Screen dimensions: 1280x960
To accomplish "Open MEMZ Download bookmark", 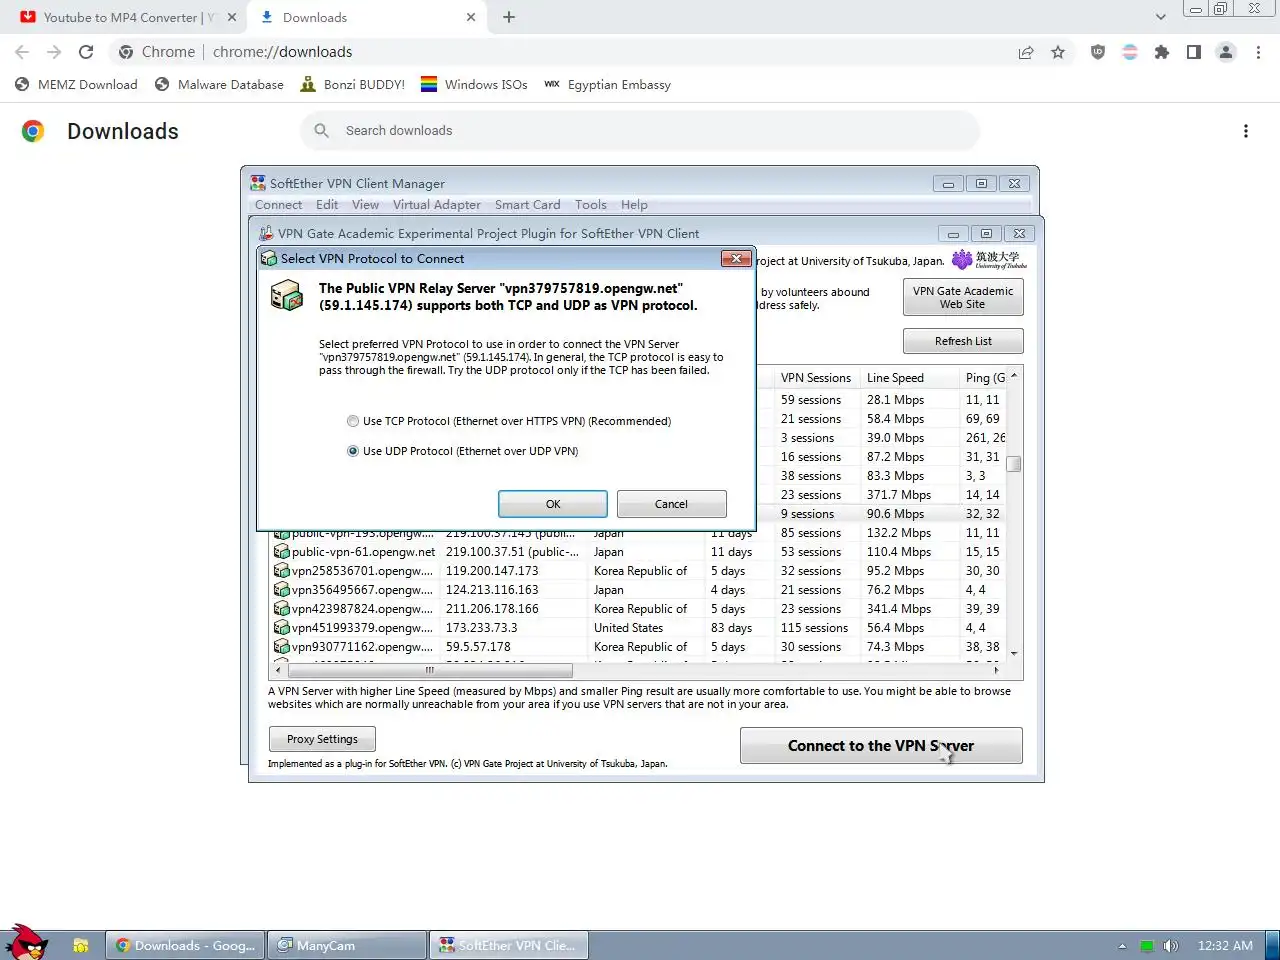I will 77,85.
